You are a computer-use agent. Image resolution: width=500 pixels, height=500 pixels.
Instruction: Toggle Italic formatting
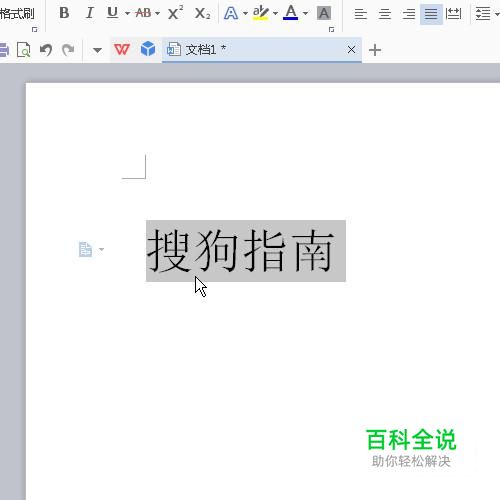89,13
